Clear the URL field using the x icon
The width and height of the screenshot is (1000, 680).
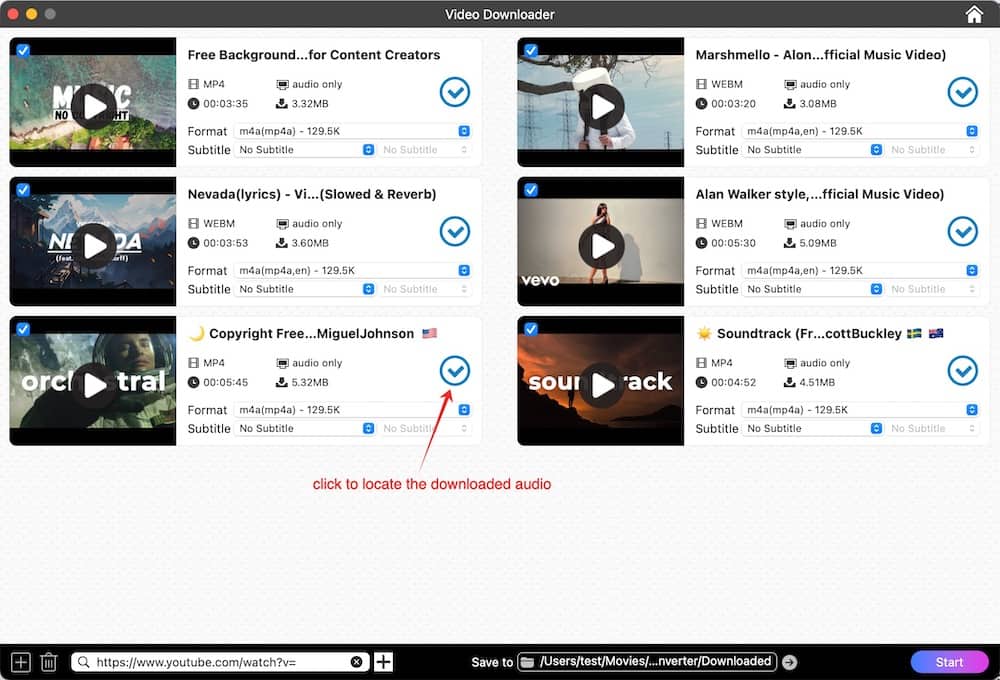tap(357, 661)
